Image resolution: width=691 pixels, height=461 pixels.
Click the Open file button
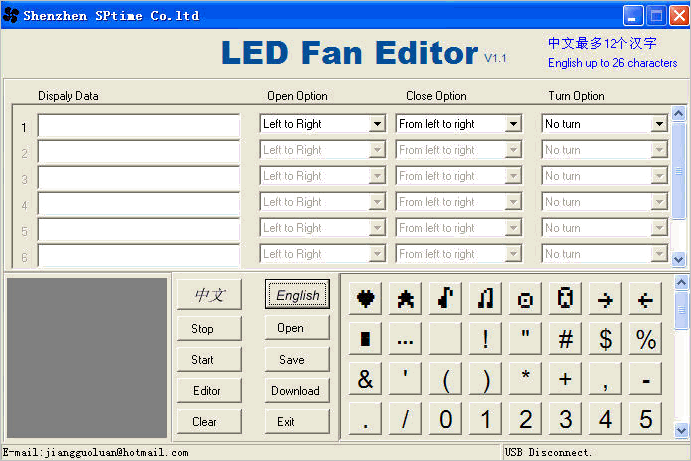297,328
